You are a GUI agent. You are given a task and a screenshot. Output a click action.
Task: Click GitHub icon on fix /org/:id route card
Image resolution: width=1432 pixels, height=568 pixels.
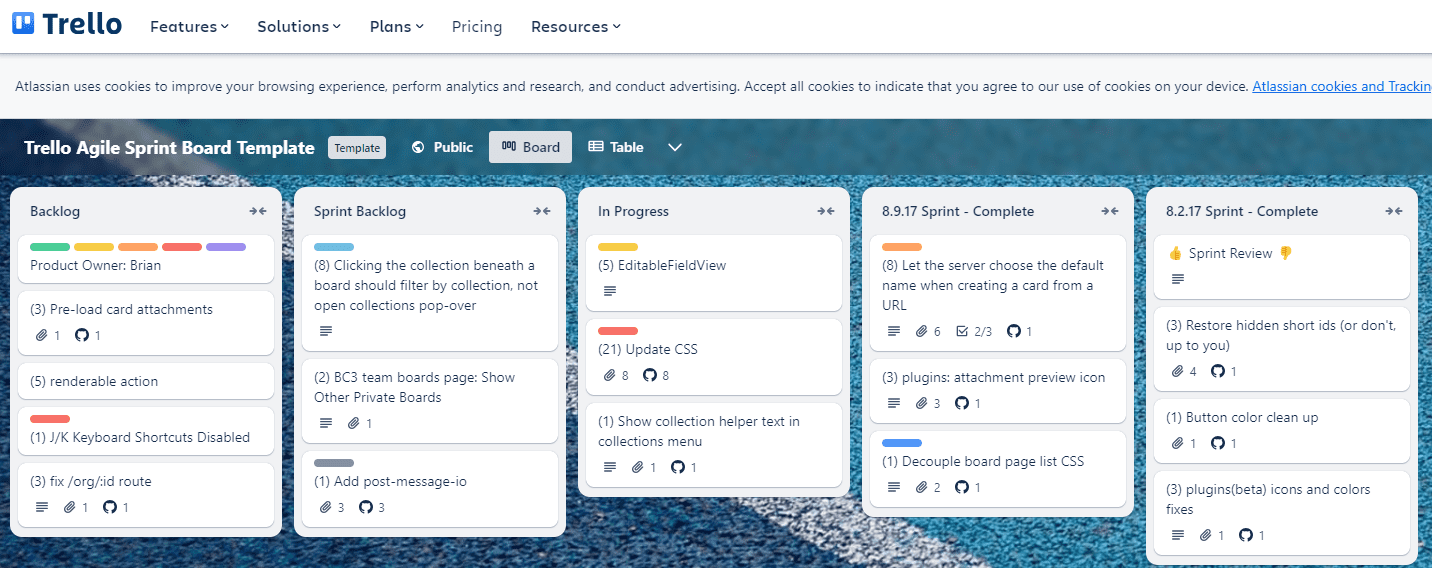pos(110,507)
